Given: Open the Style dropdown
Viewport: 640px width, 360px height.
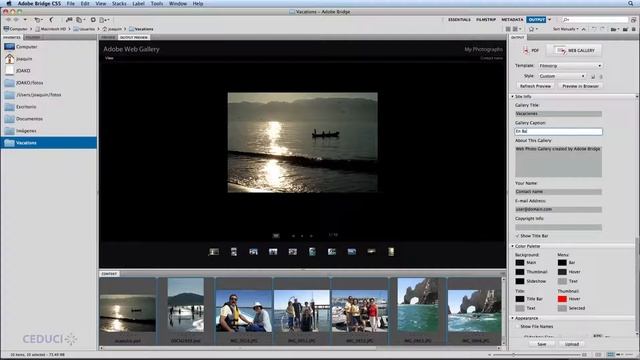Looking at the screenshot, I should point(562,76).
